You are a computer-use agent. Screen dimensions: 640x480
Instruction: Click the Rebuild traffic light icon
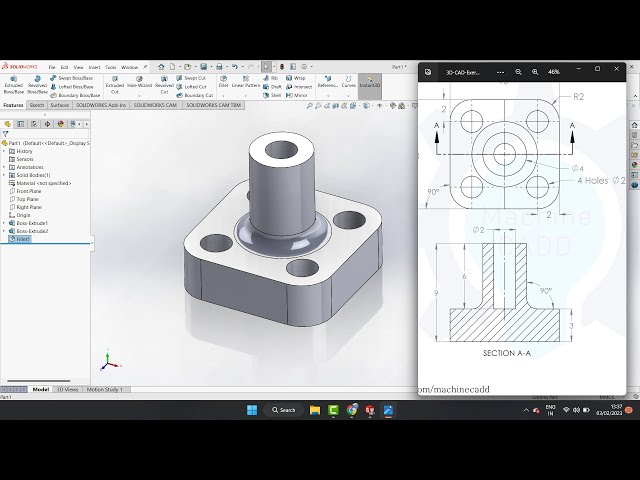282,67
